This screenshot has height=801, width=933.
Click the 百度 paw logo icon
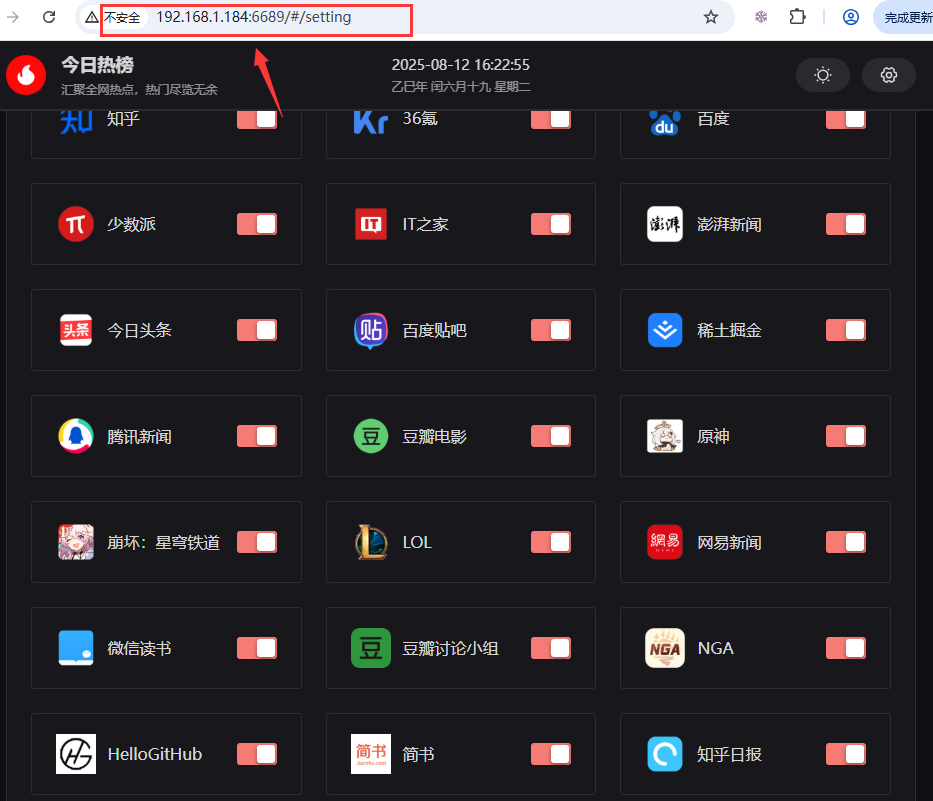click(665, 122)
